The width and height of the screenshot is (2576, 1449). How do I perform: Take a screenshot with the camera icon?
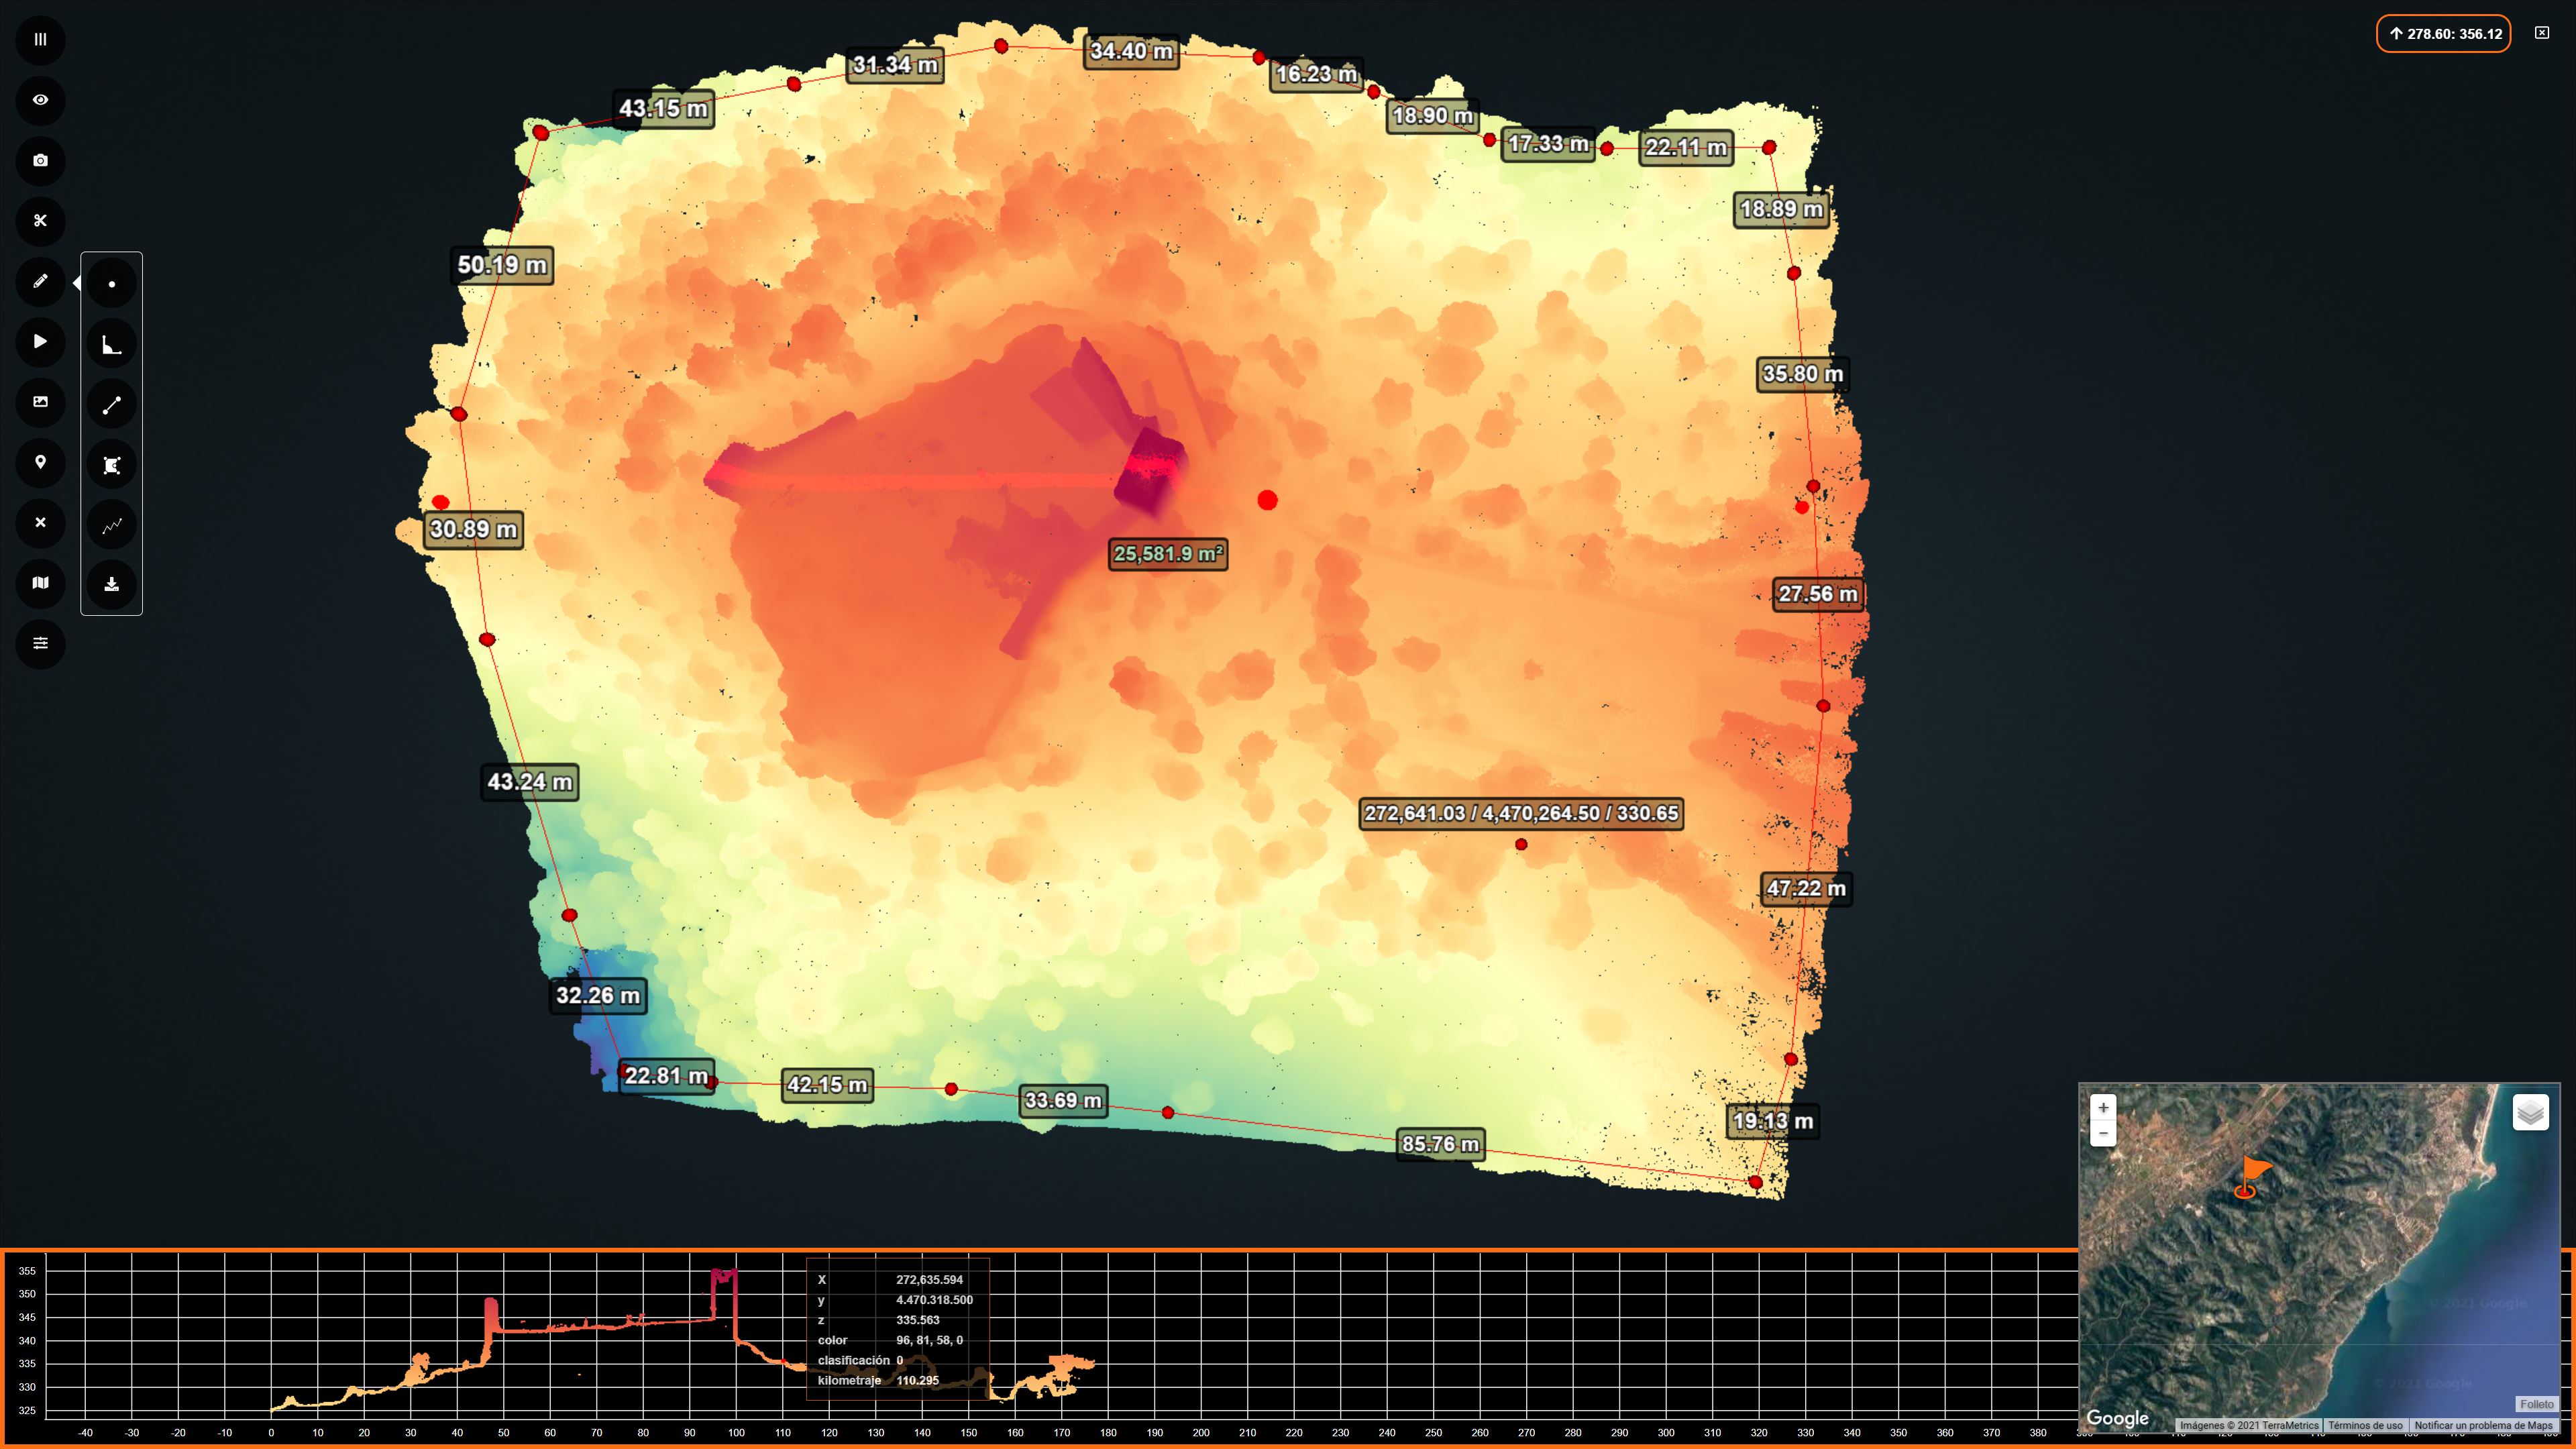(40, 161)
